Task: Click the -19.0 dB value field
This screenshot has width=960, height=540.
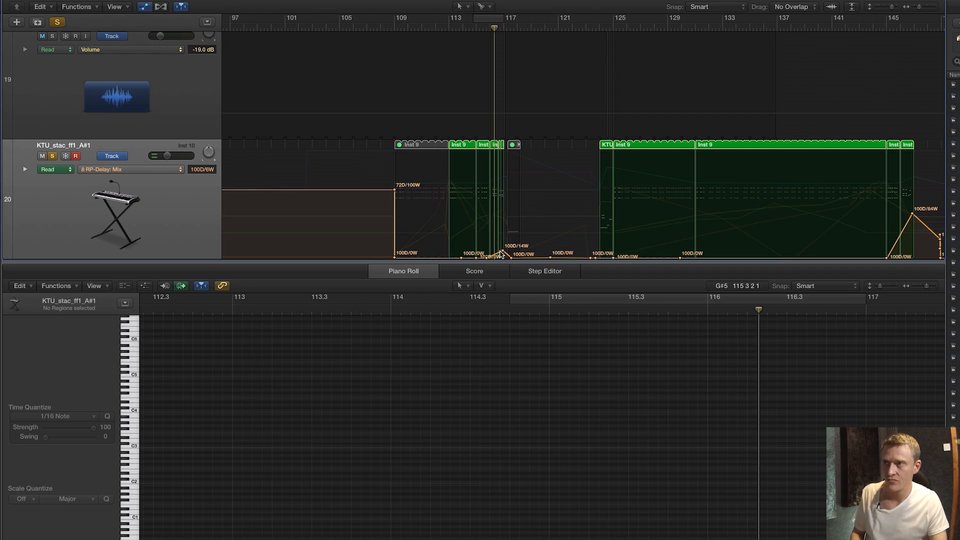Action: [202, 50]
